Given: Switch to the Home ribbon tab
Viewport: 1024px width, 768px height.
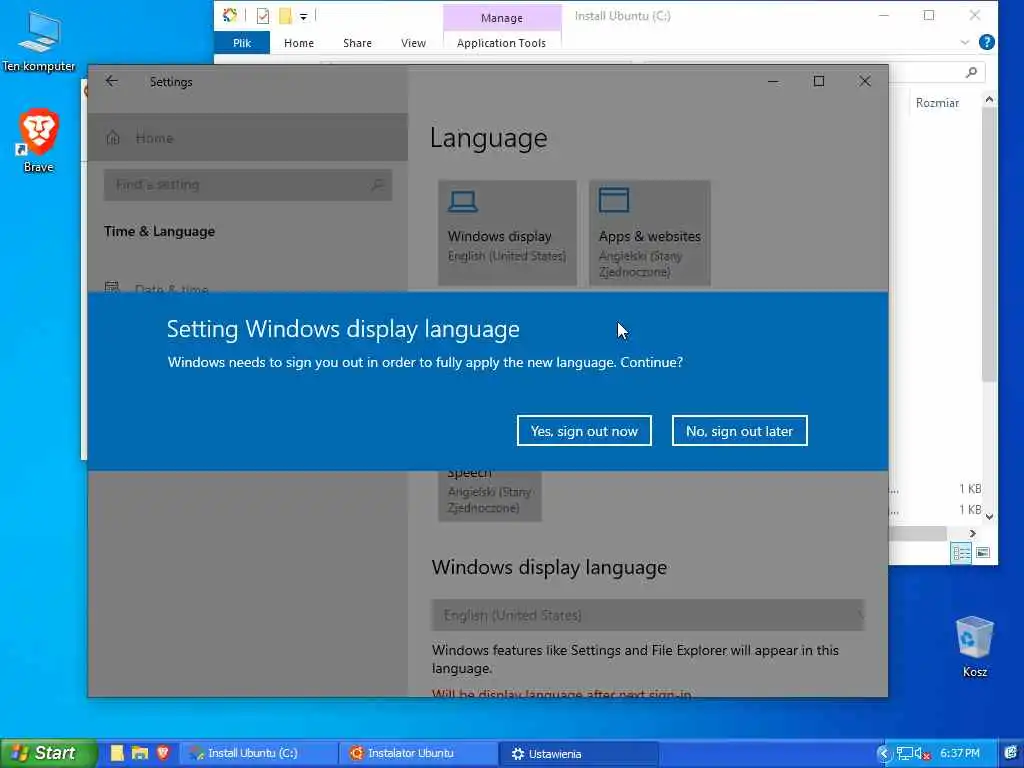Looking at the screenshot, I should 298,43.
